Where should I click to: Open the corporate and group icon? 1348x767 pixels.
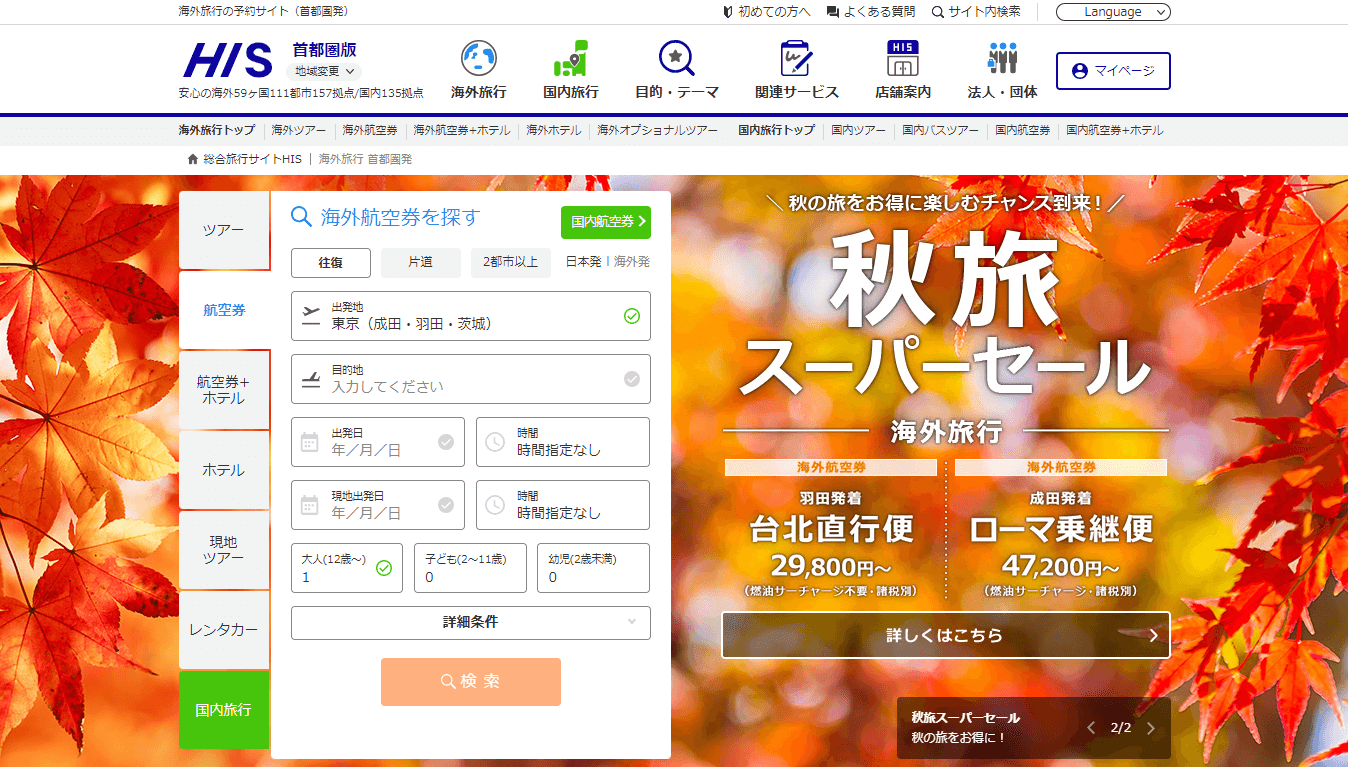coord(1002,59)
